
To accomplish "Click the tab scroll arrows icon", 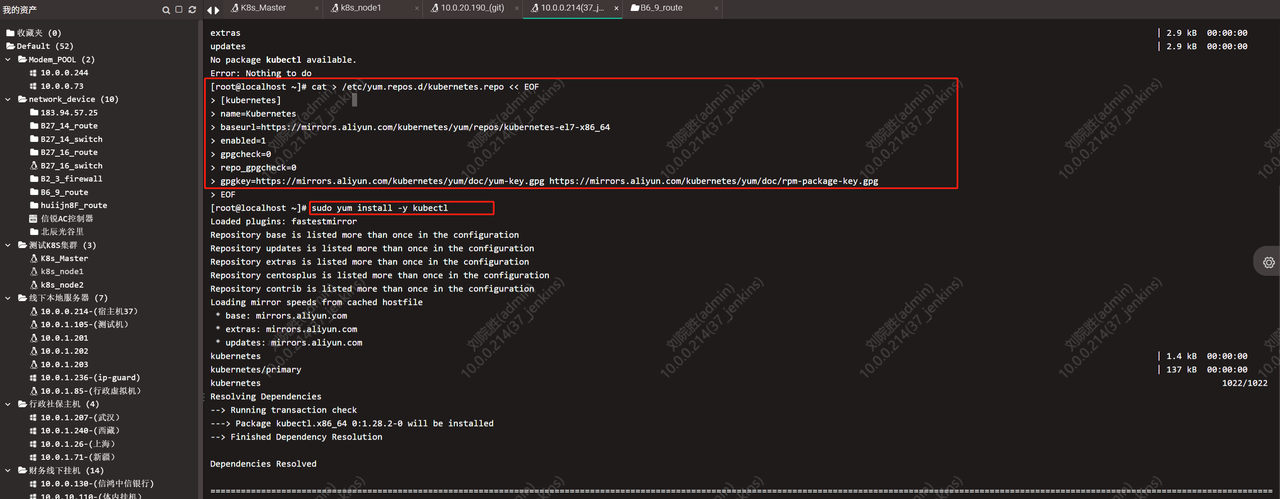I will point(213,10).
